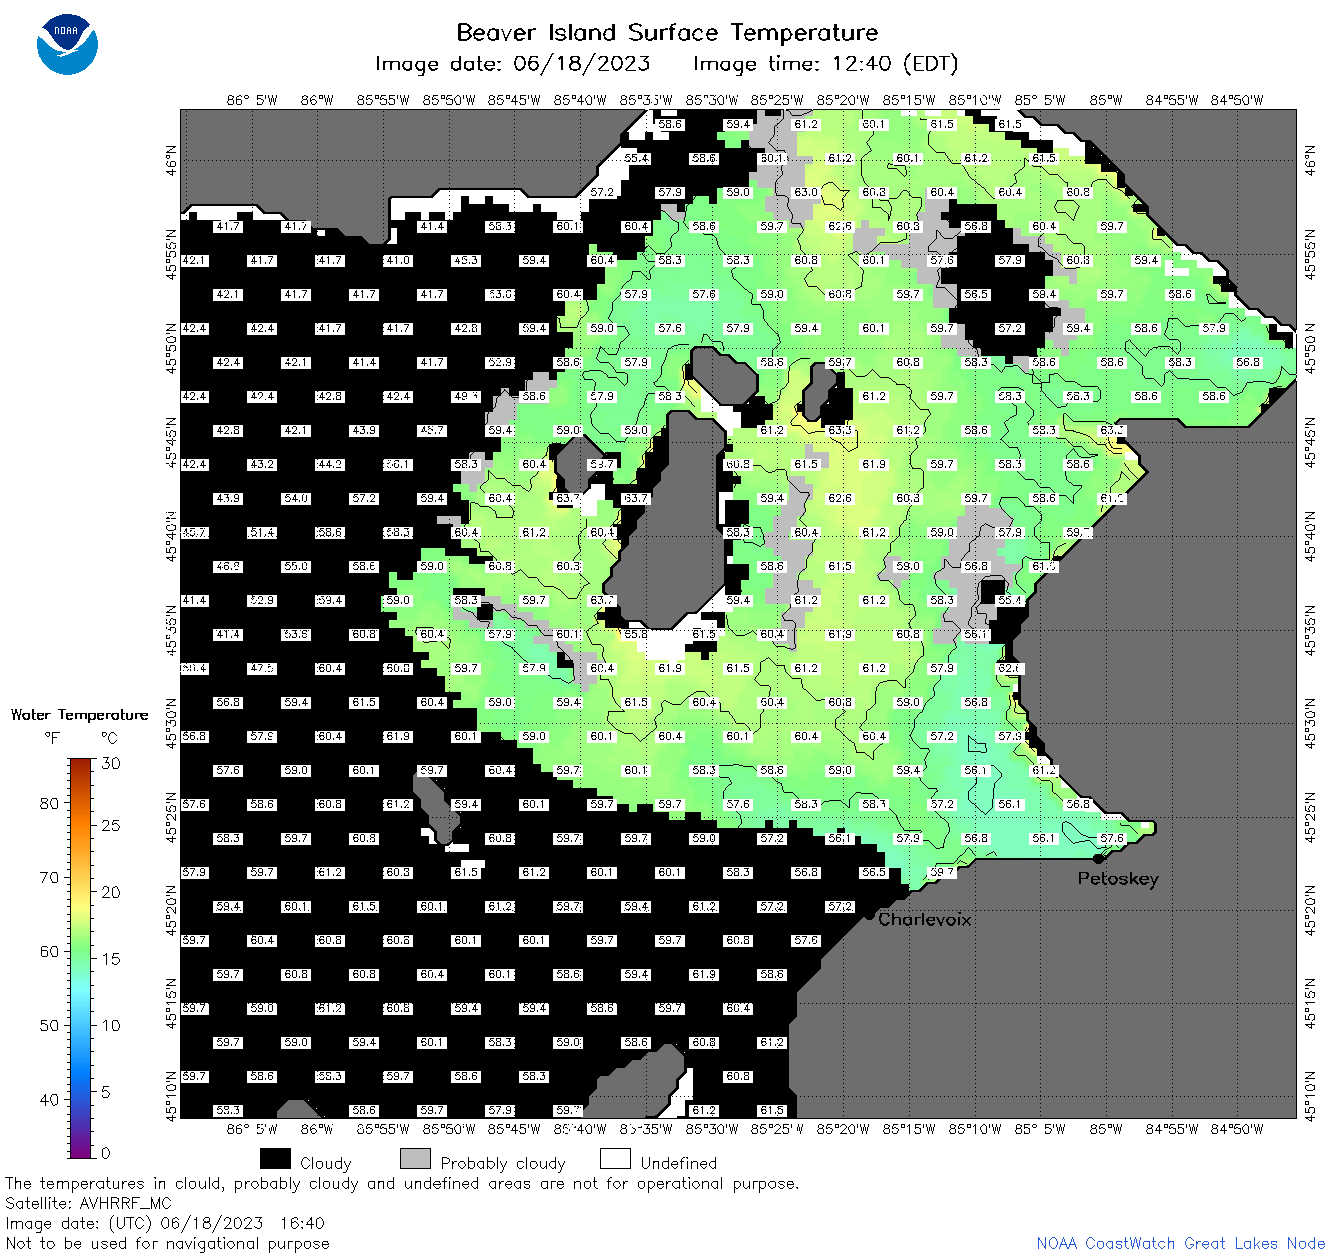Click the 'Probably cloudy' legend label

click(503, 1163)
